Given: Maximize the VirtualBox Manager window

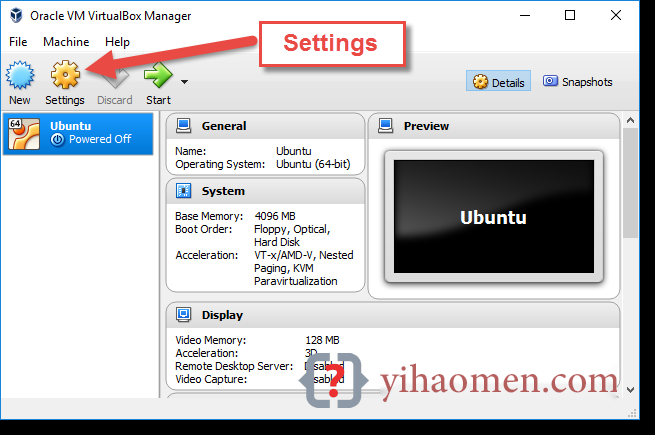Looking at the screenshot, I should click(570, 15).
